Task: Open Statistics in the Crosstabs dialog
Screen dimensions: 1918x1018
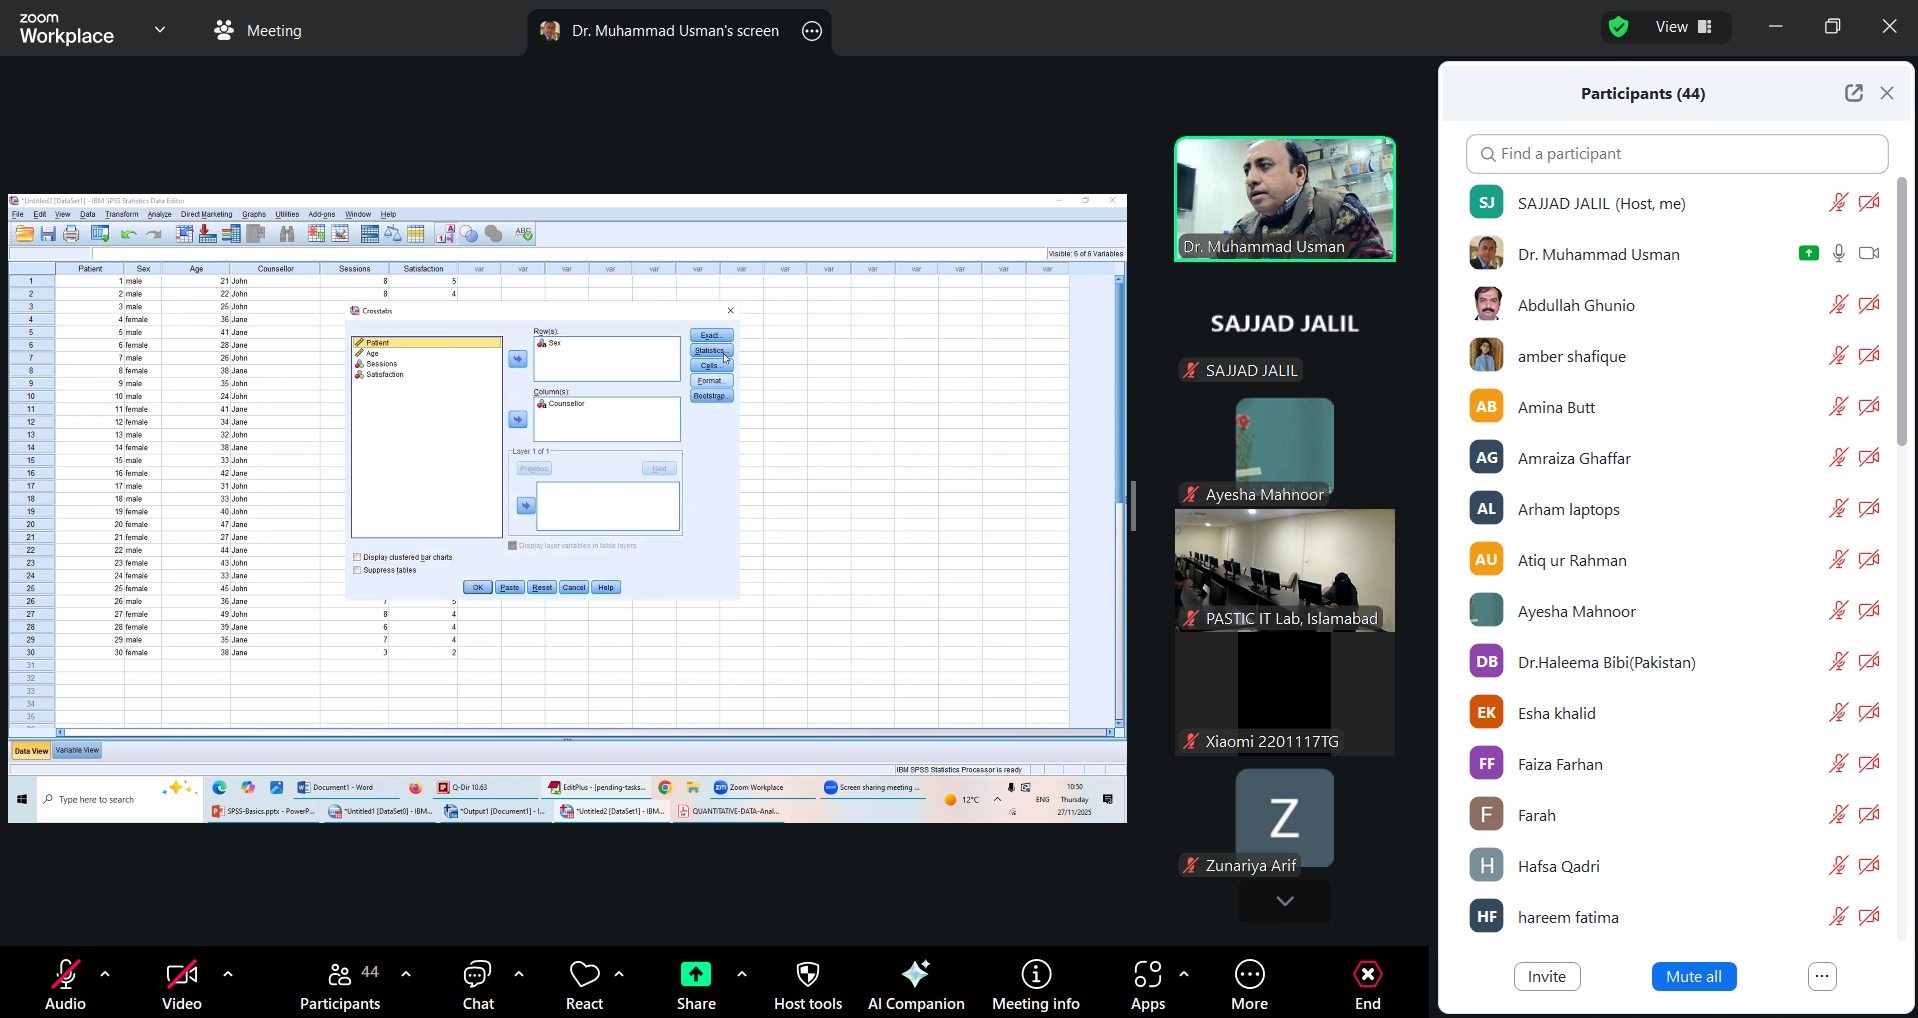Action: click(711, 351)
